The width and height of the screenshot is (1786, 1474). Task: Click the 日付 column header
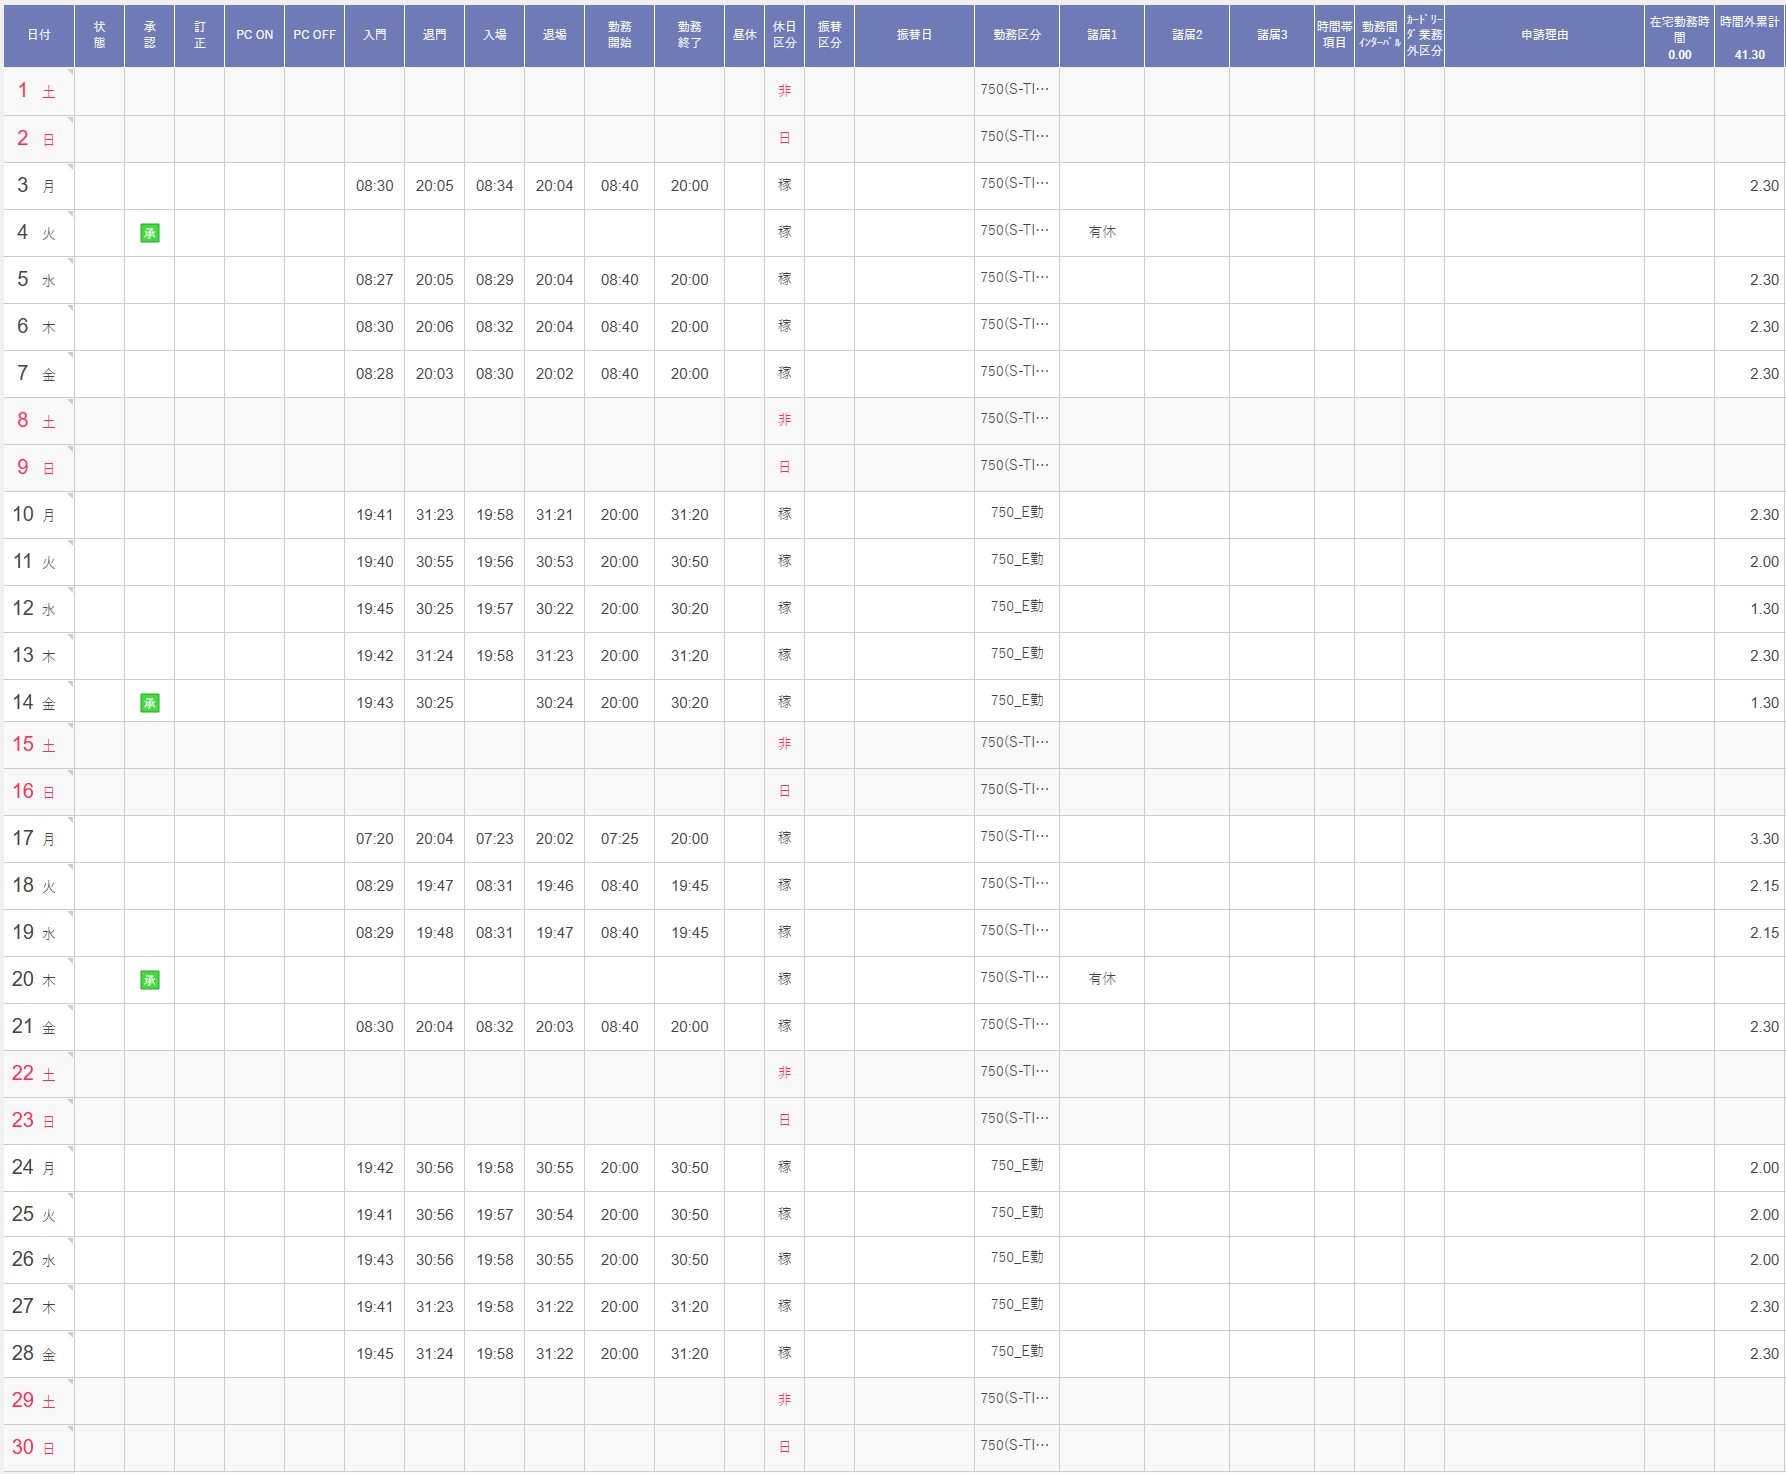tap(39, 35)
